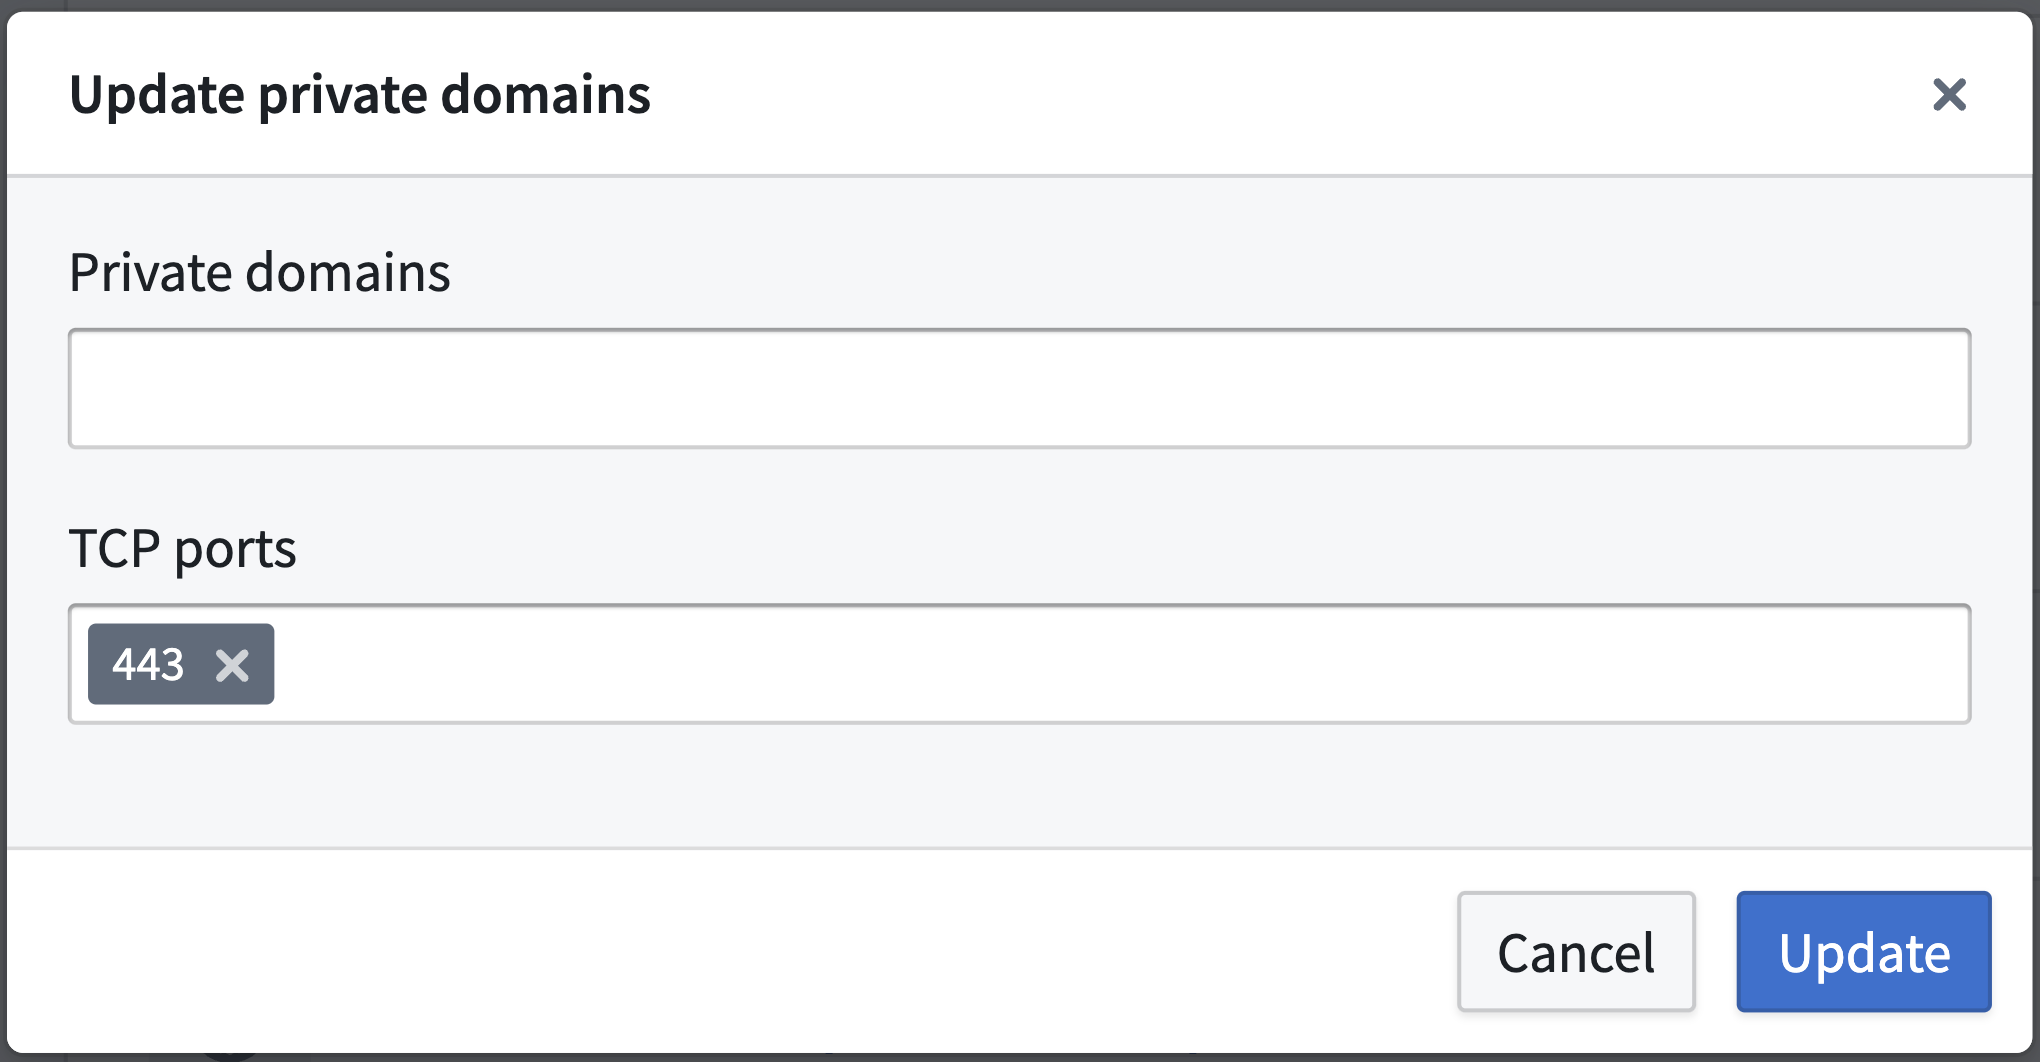Click the dialog footer beside Cancel

point(730,952)
